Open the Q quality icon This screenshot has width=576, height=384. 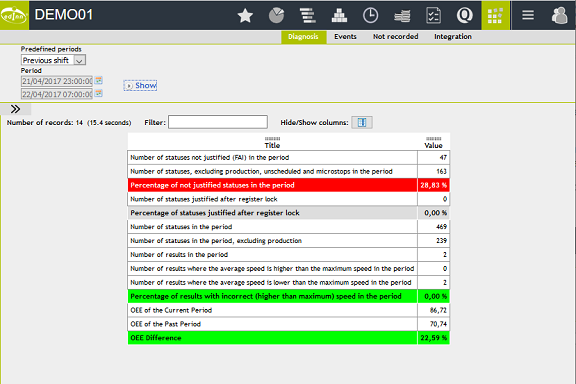[x=465, y=15]
